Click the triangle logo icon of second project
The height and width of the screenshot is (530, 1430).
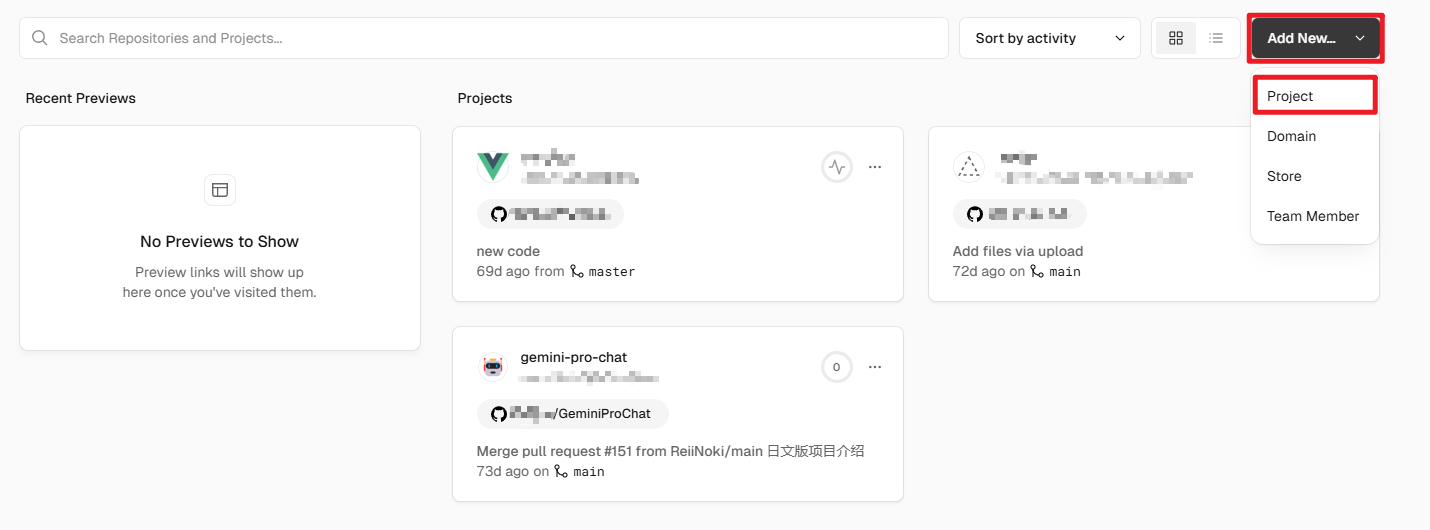(x=968, y=167)
